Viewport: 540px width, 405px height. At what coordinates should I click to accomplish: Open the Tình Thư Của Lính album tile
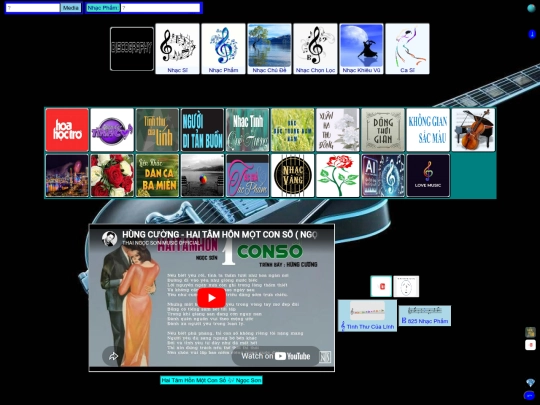pos(157,130)
